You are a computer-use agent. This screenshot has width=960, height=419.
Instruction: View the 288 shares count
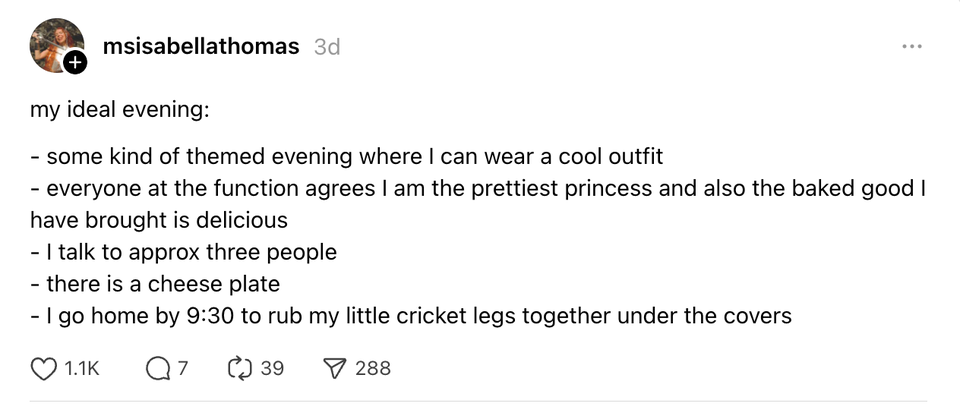click(x=373, y=369)
